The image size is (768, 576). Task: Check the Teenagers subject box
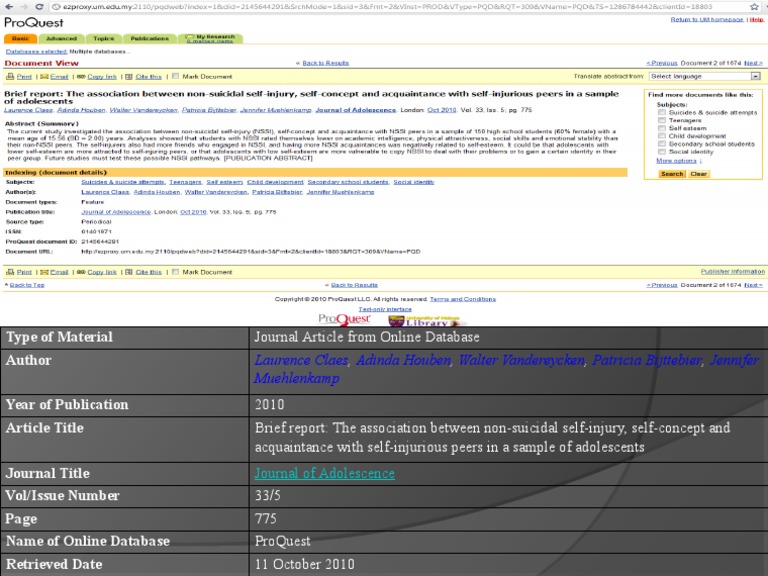[662, 120]
